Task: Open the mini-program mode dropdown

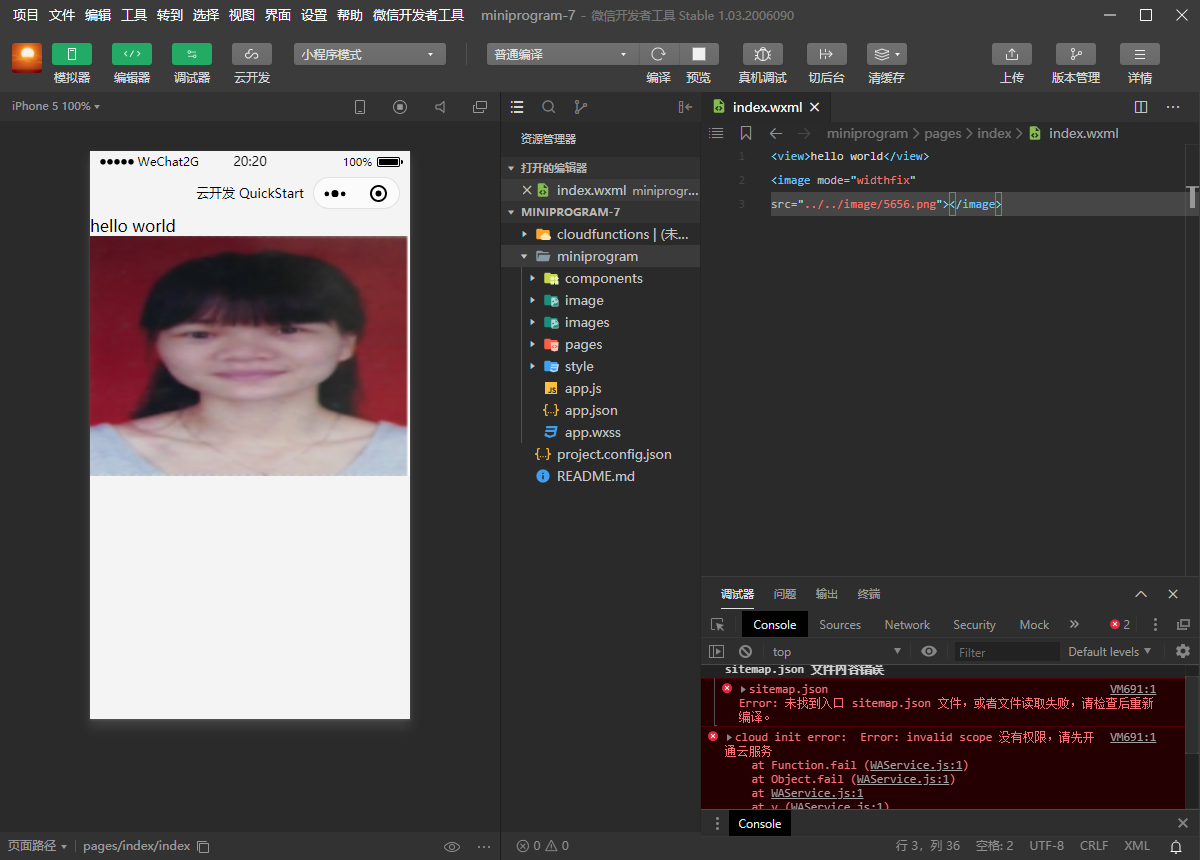Action: pos(370,54)
